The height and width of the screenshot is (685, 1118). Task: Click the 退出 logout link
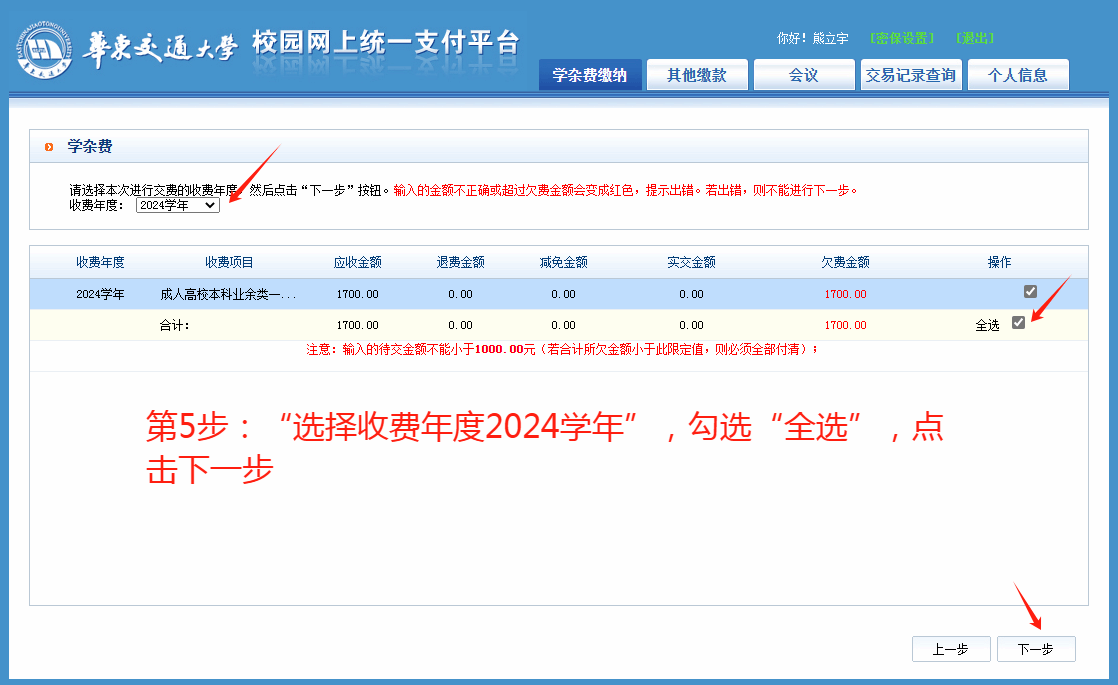(975, 38)
